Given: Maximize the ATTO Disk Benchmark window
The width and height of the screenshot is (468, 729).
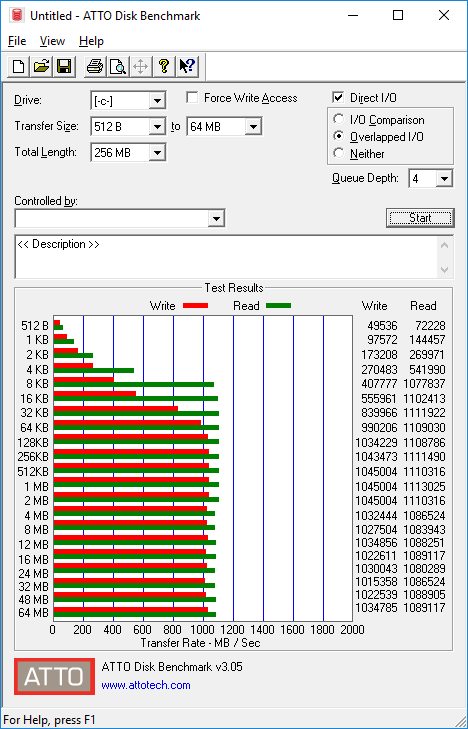Looking at the screenshot, I should (x=398, y=15).
